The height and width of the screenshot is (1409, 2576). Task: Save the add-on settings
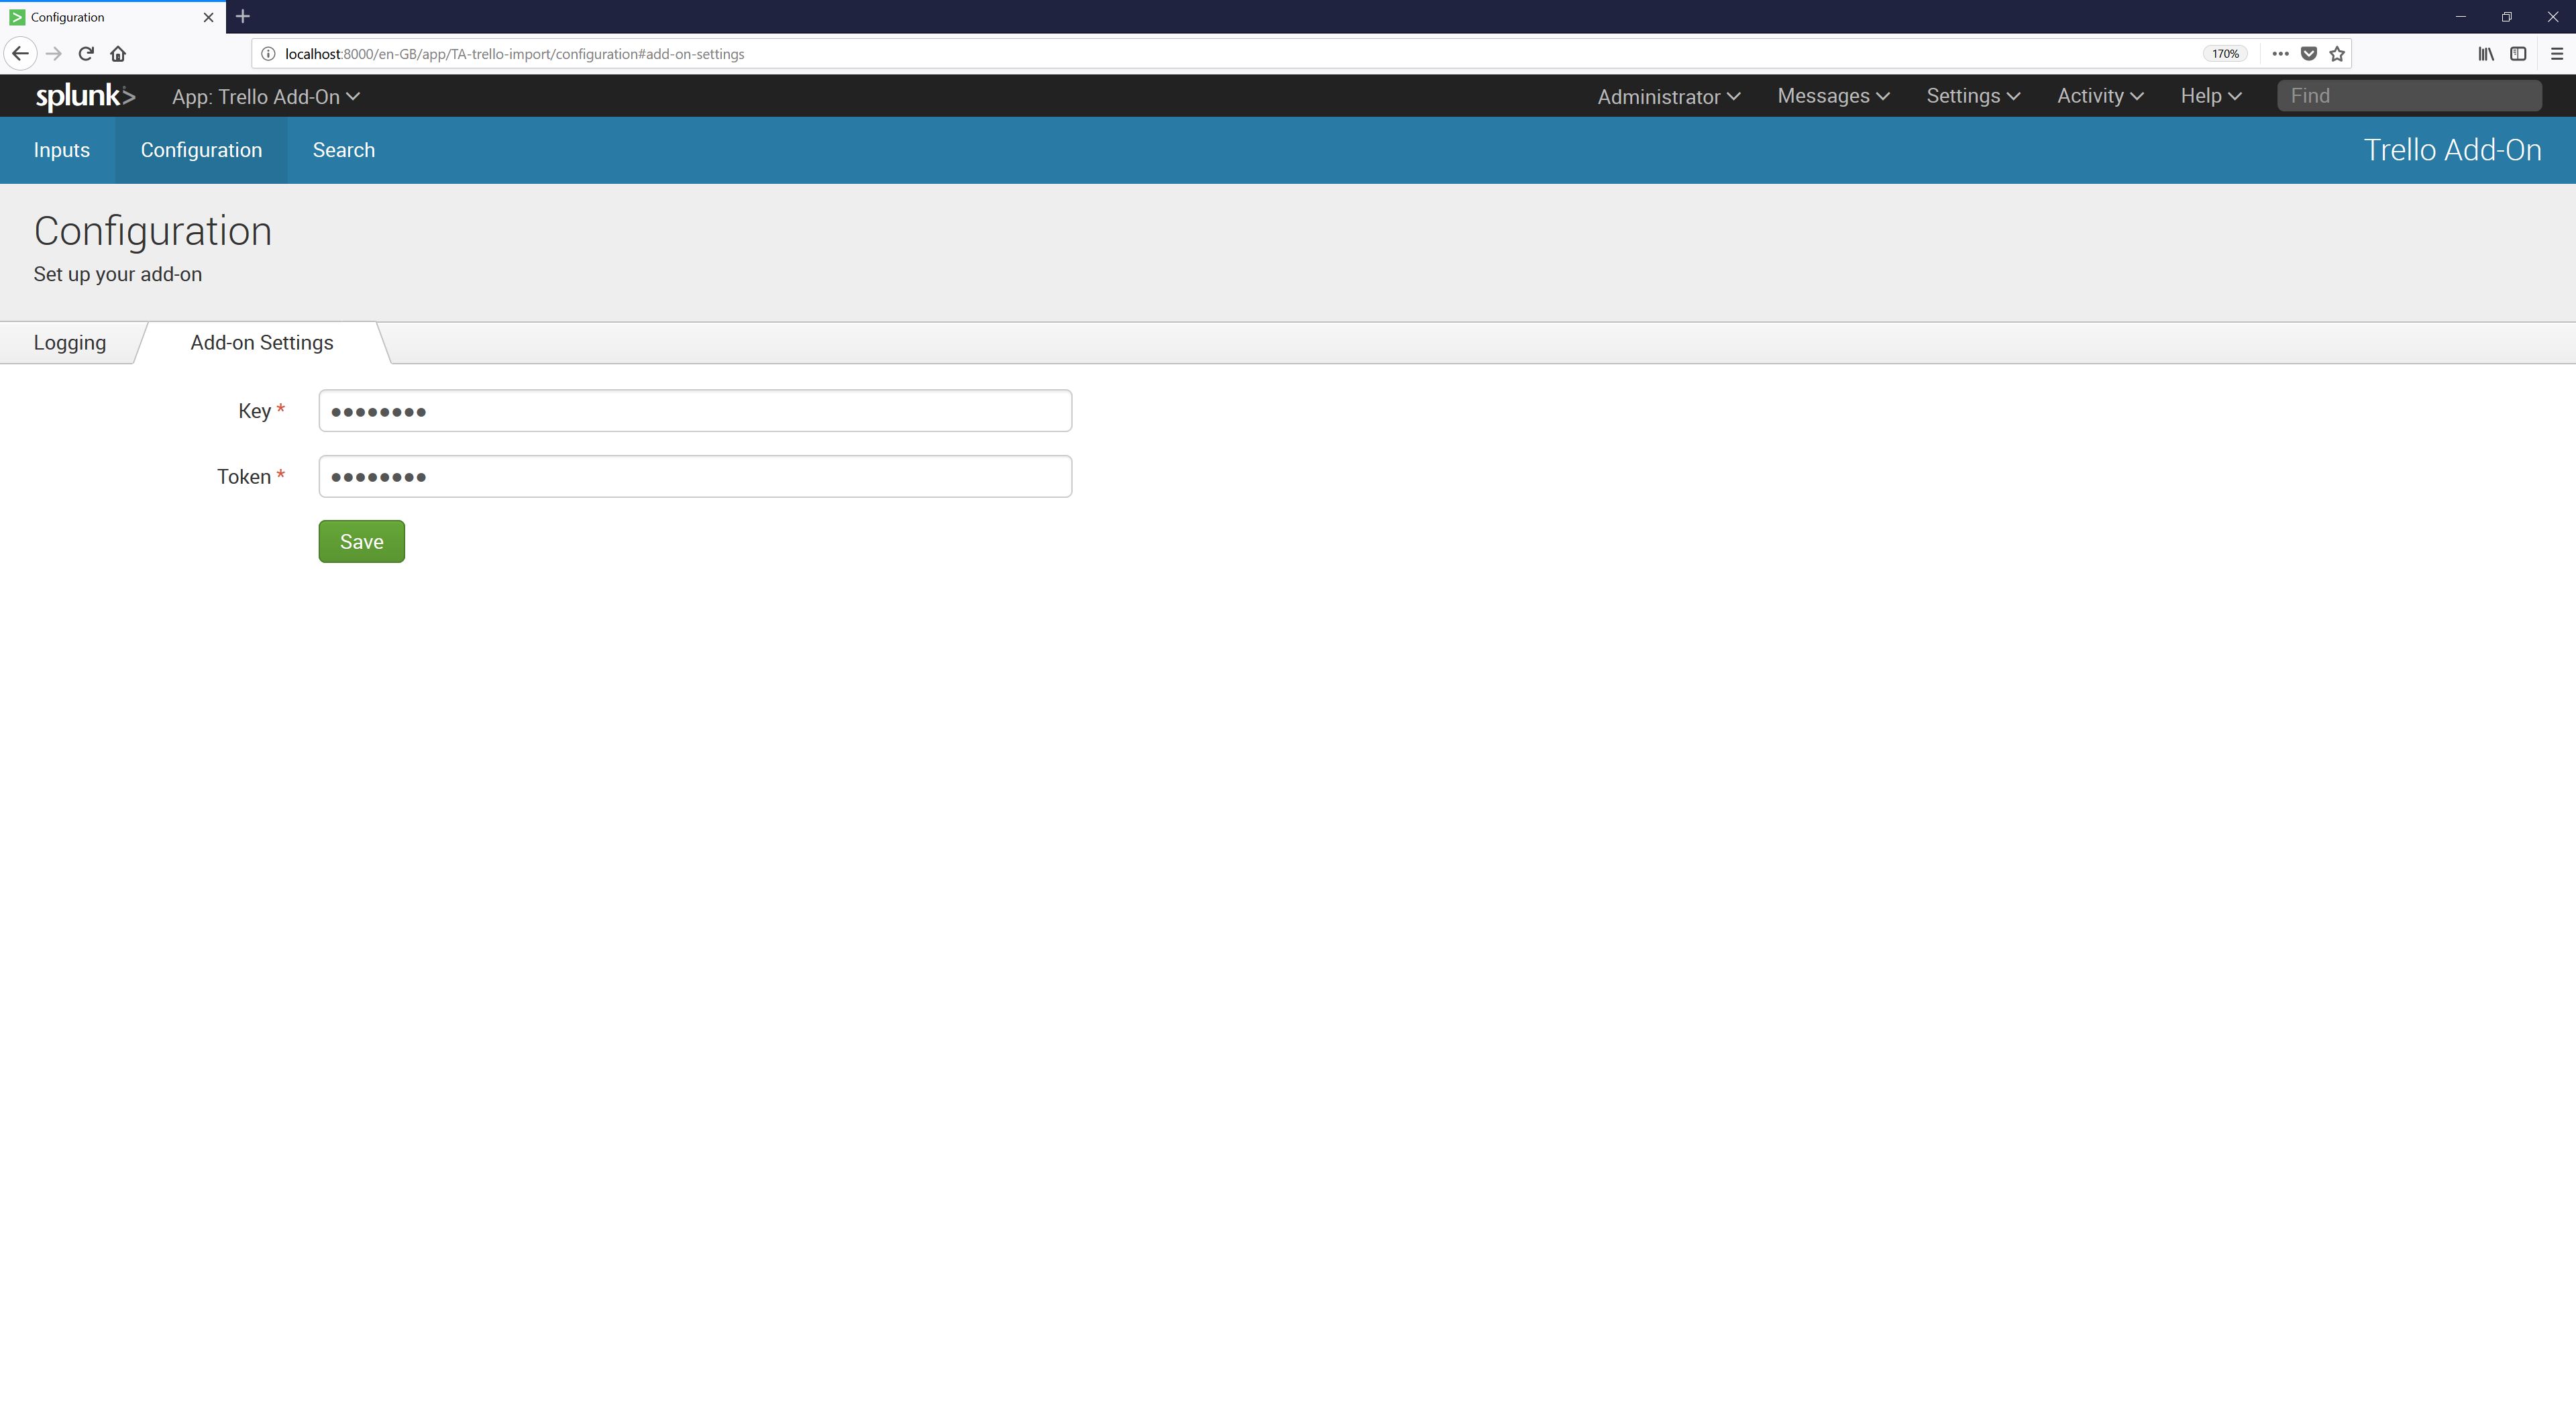pyautogui.click(x=362, y=541)
